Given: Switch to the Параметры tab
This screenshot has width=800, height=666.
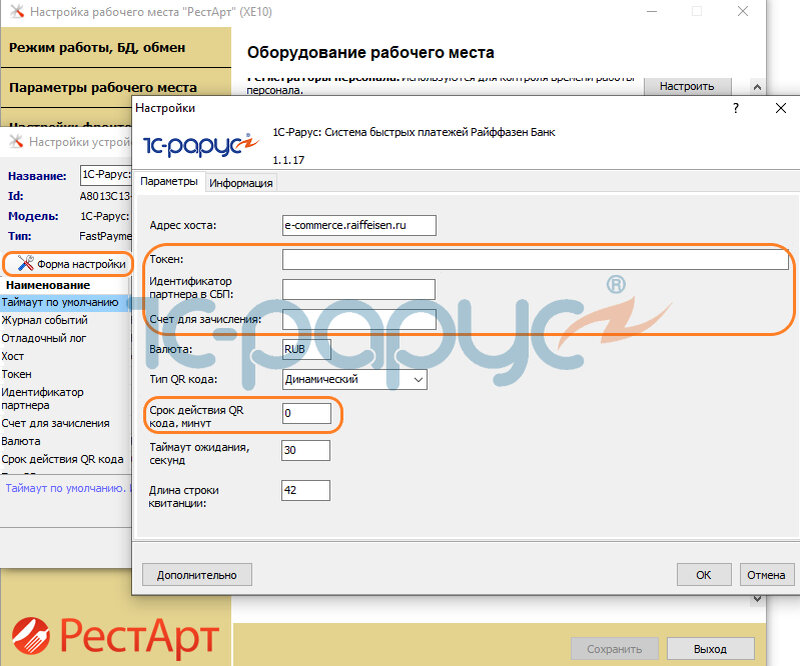Looking at the screenshot, I should [169, 181].
